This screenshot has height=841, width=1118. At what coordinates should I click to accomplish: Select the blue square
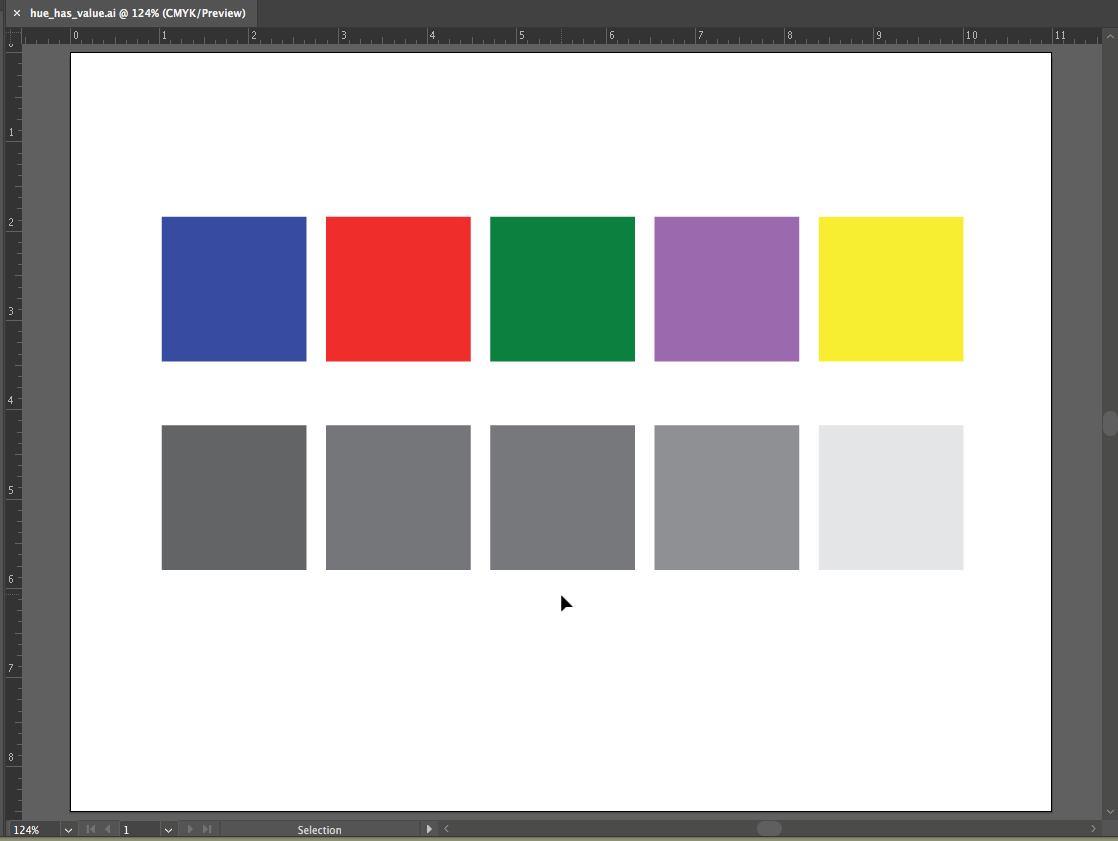click(x=234, y=289)
